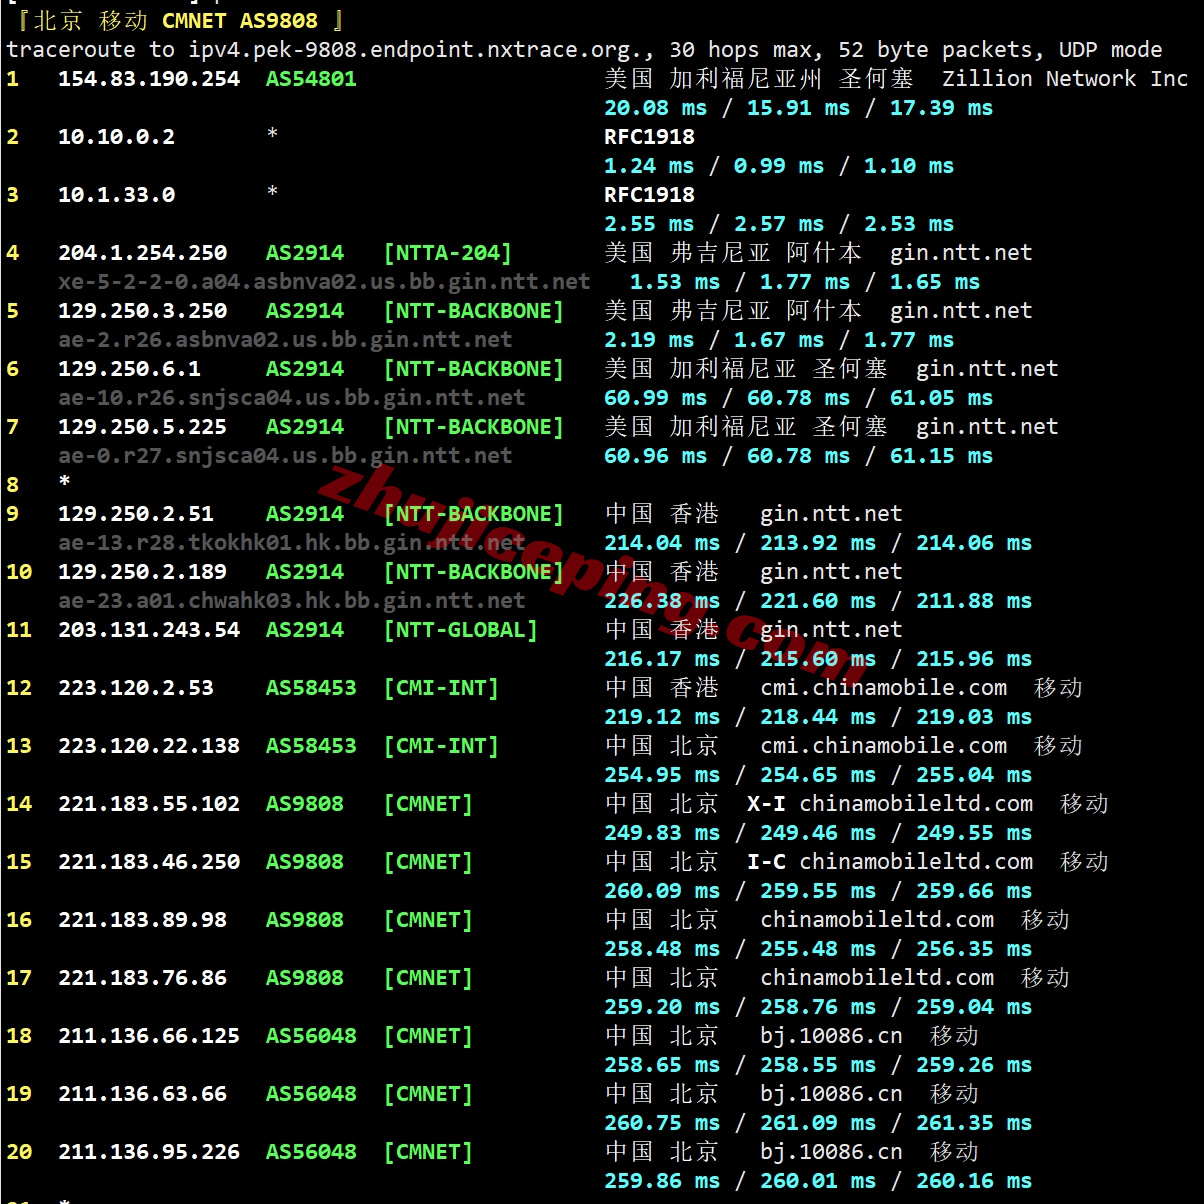Image resolution: width=1204 pixels, height=1204 pixels.
Task: Select AS54801 on hop 1
Action: (311, 79)
